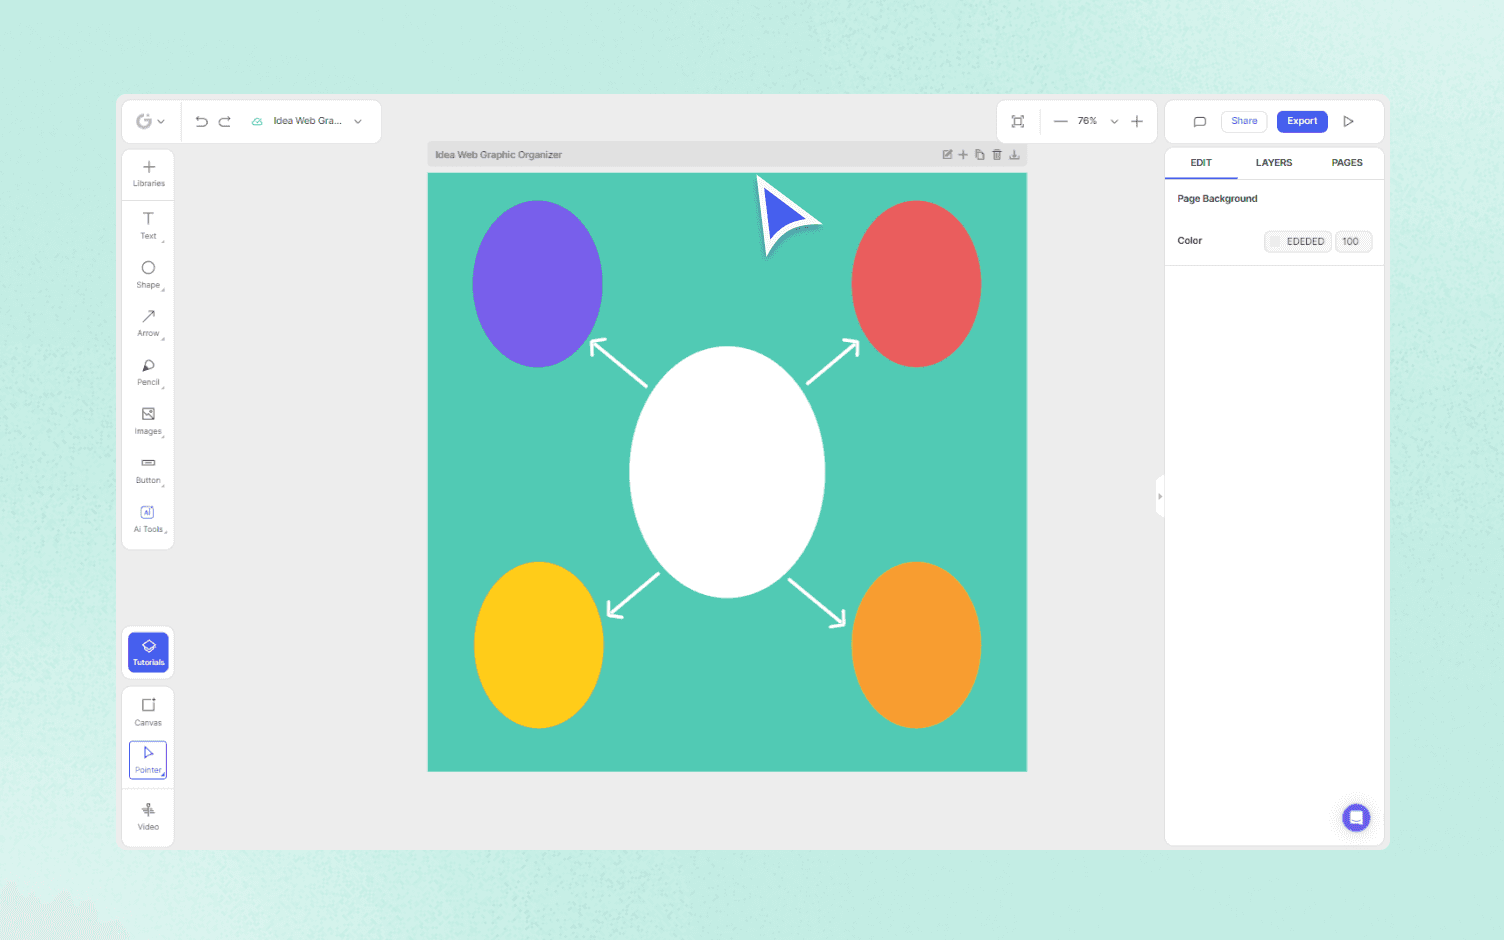
Task: Undo the last action
Action: (201, 120)
